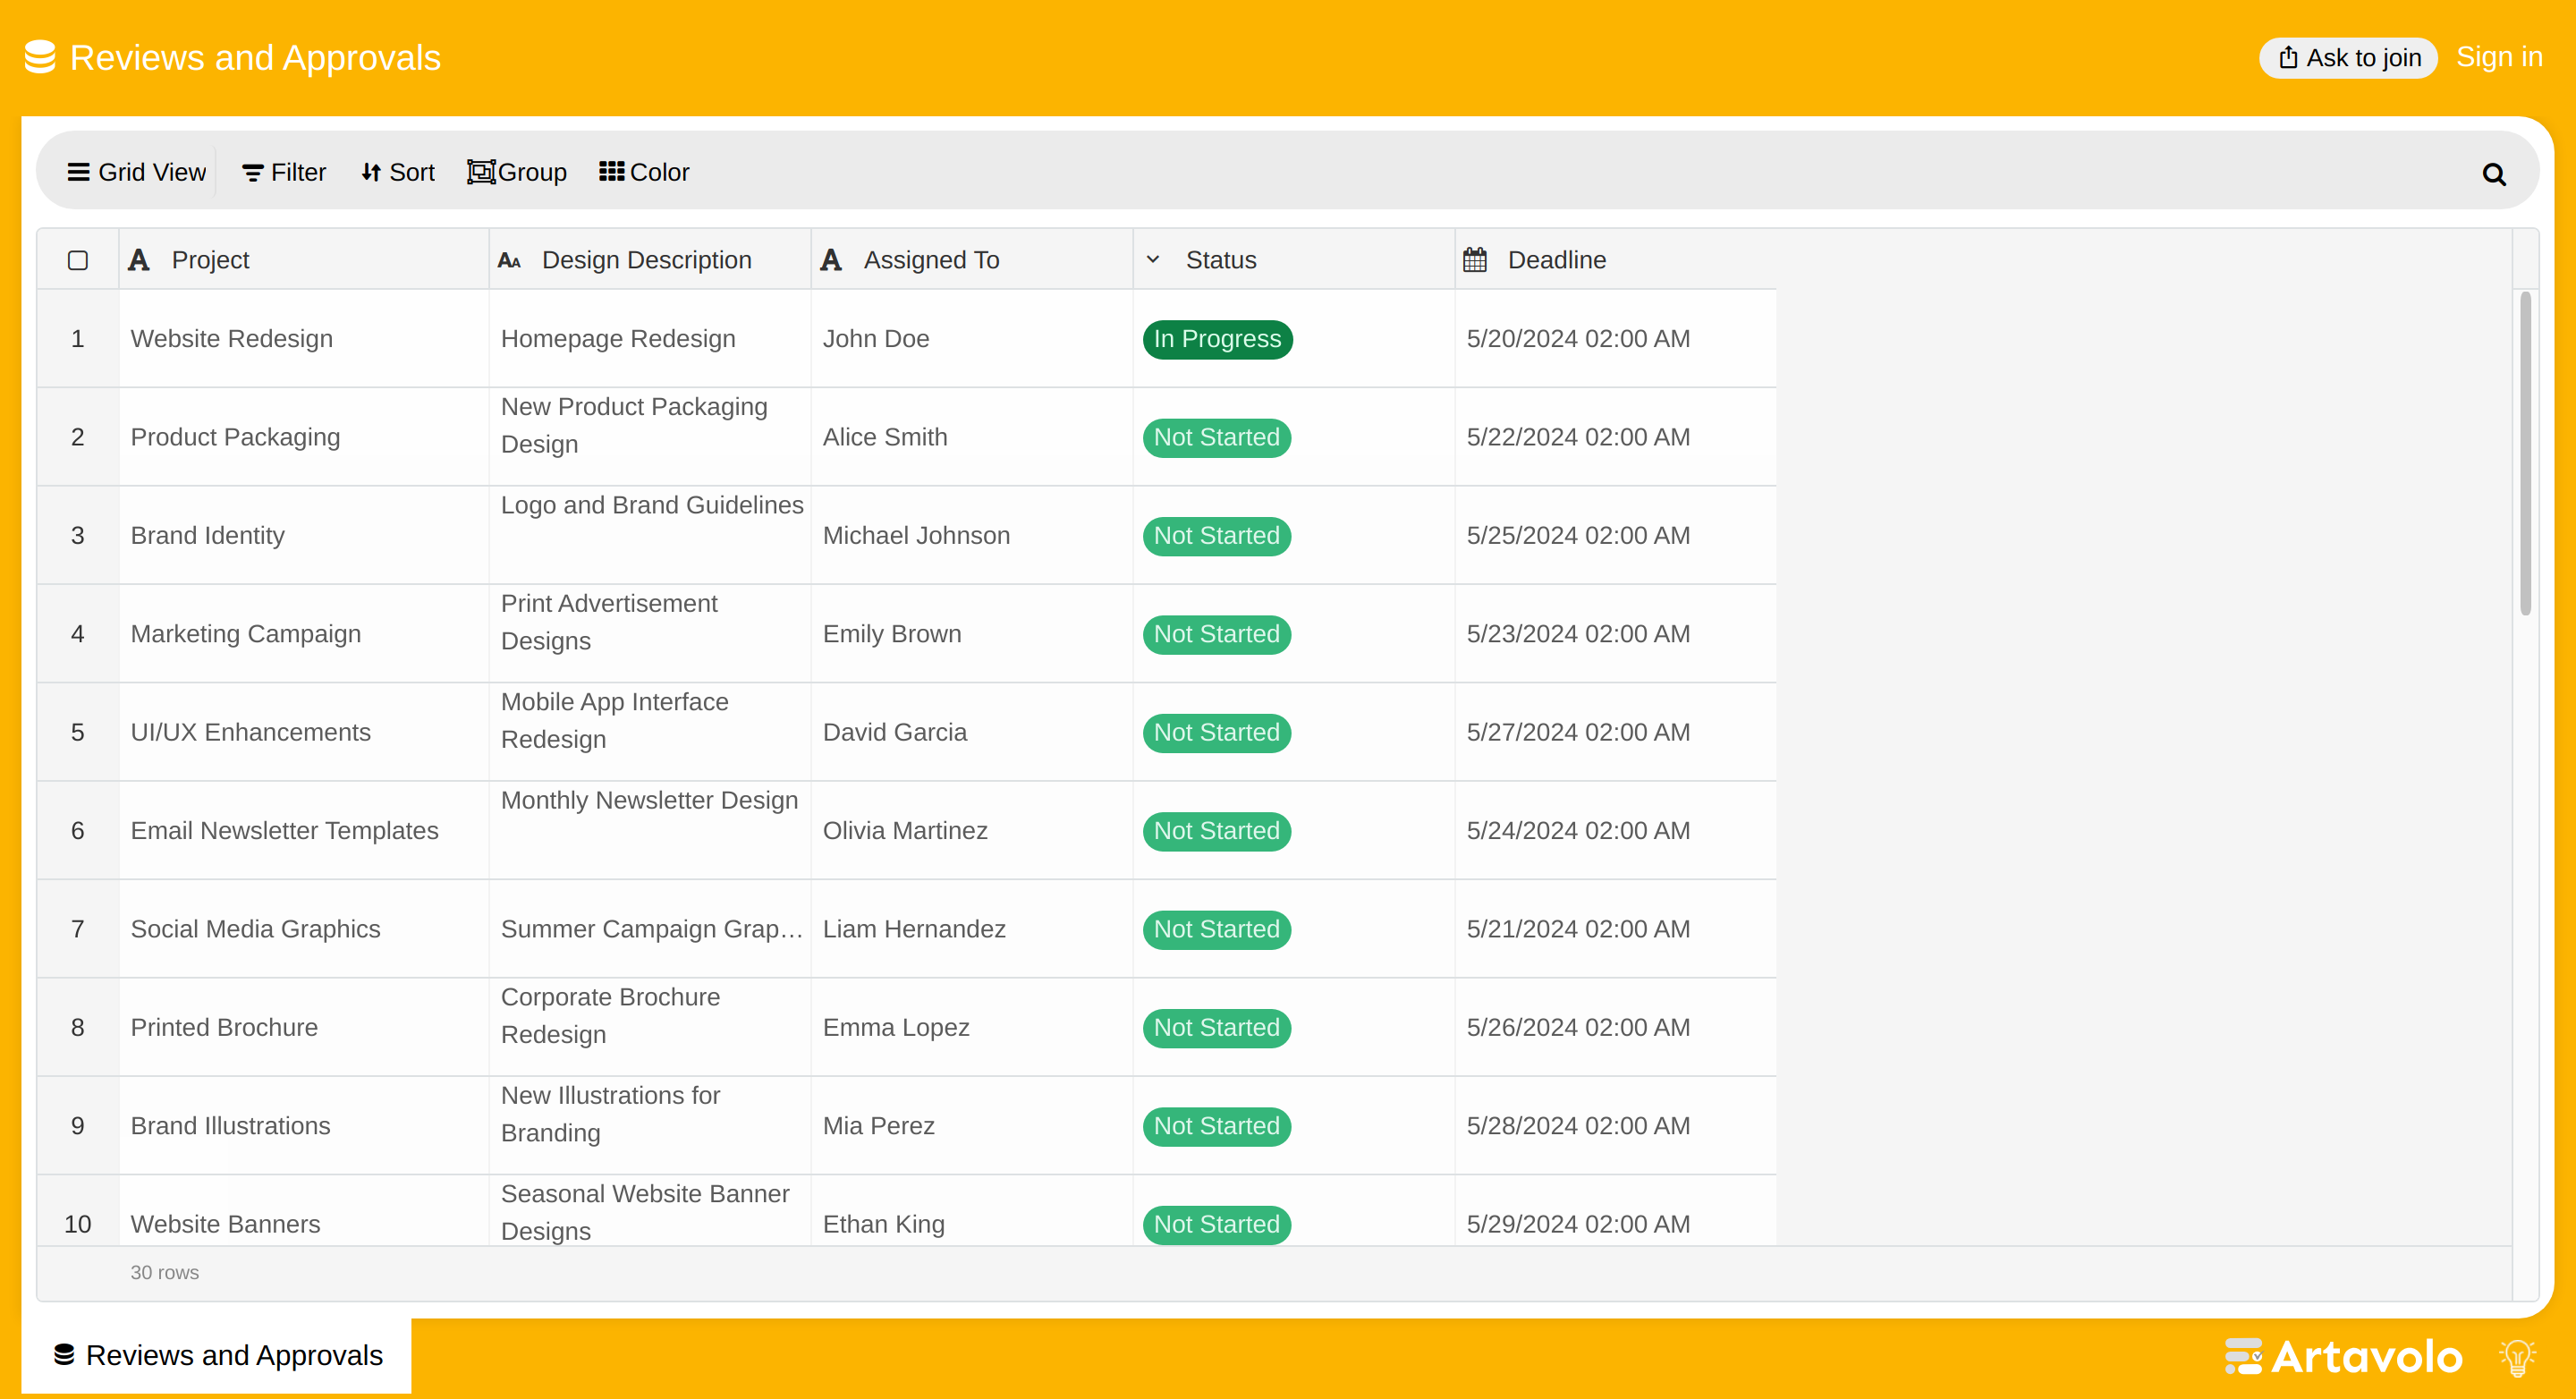Click the database stack icon beside the title
Screen dimensions: 2576x1399
(x=40, y=57)
